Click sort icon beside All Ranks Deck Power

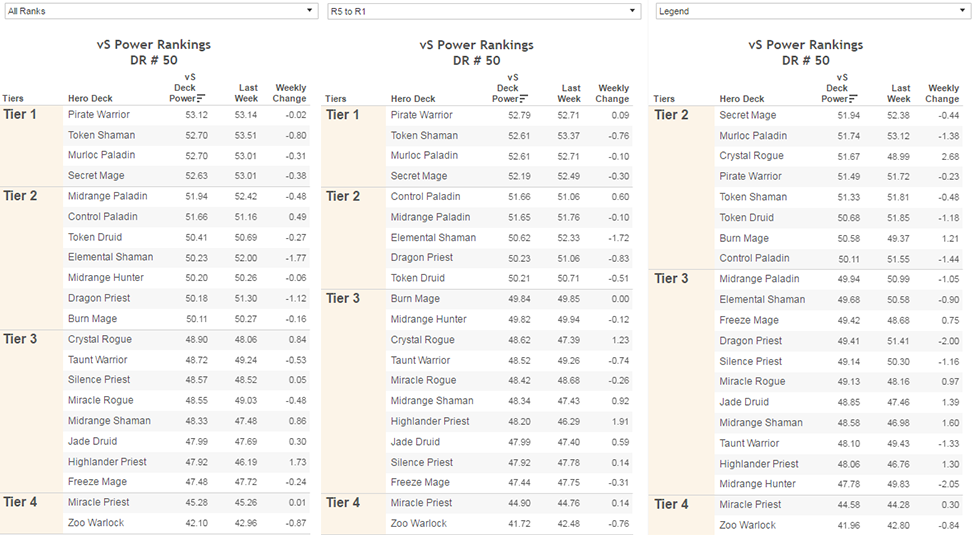point(201,98)
